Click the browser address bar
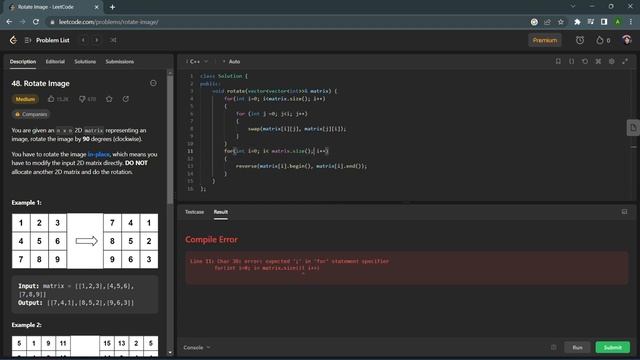This screenshot has width=640, height=360. (286, 22)
